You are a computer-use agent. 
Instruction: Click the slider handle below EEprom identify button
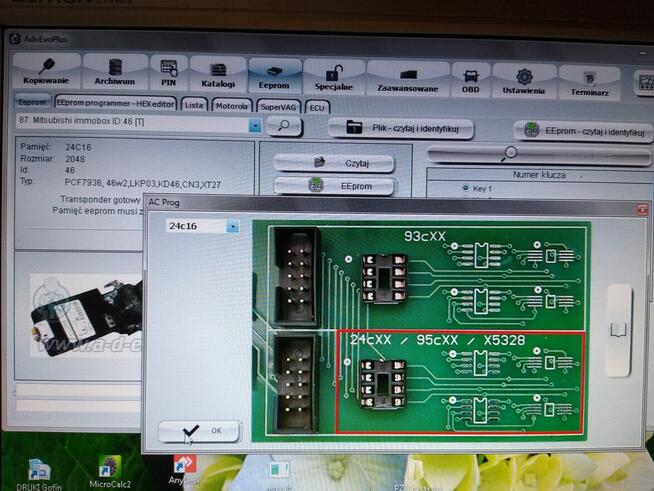[x=511, y=153]
